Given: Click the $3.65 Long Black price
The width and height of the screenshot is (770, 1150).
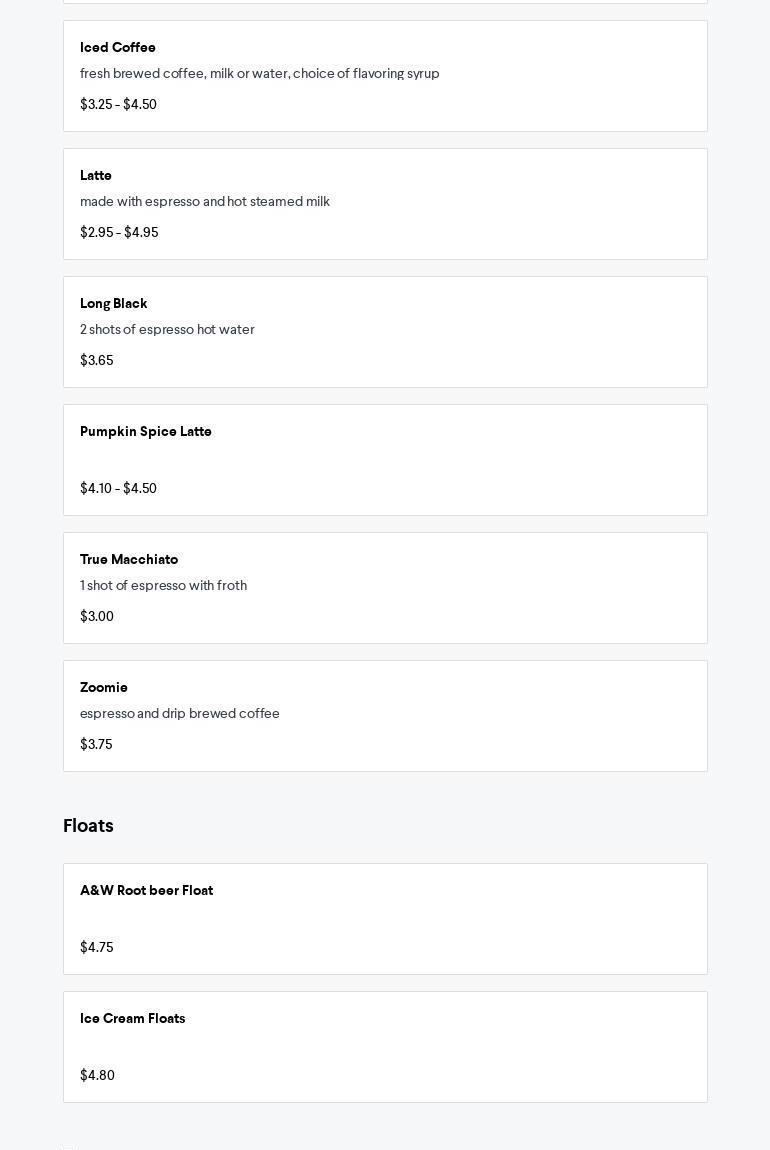Looking at the screenshot, I should 97,361.
